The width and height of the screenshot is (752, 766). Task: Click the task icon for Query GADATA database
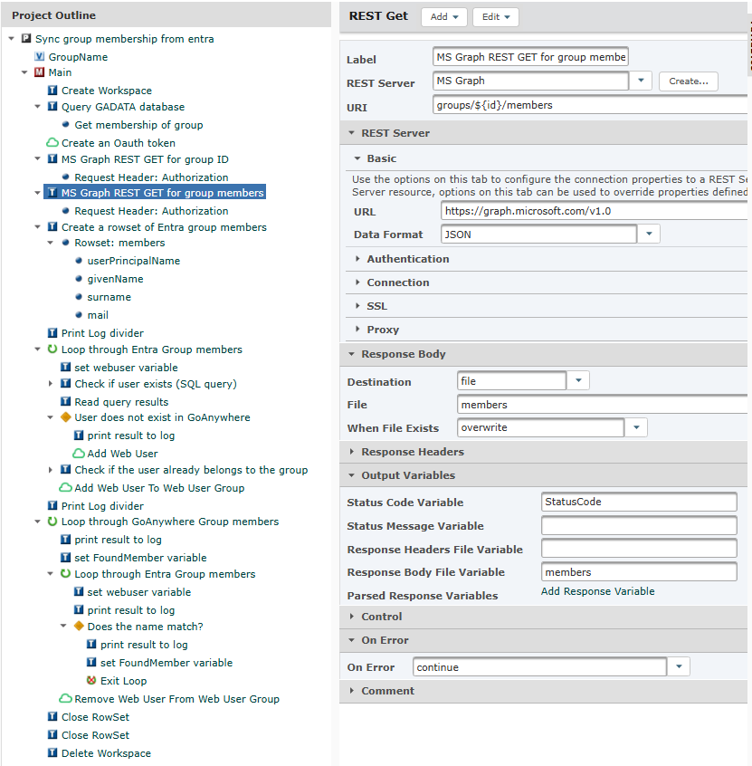(x=52, y=106)
